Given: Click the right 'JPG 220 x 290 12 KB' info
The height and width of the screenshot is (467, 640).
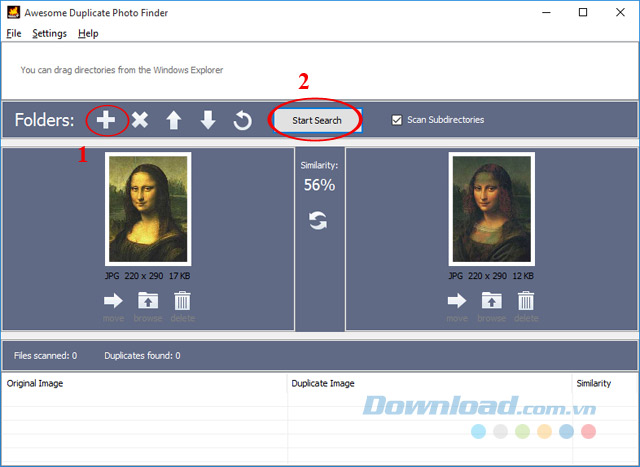Looking at the screenshot, I should click(x=491, y=276).
